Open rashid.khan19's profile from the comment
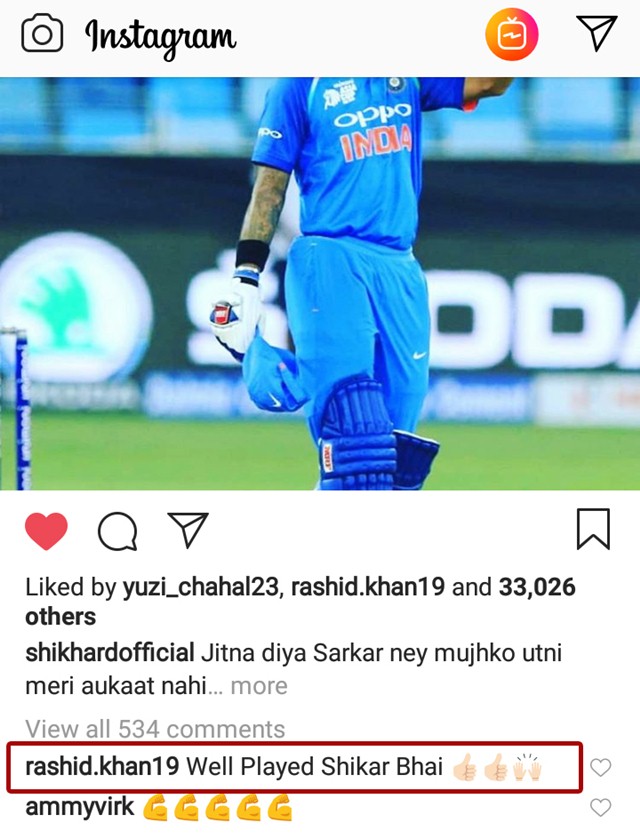The width and height of the screenshot is (640, 837). [x=102, y=767]
